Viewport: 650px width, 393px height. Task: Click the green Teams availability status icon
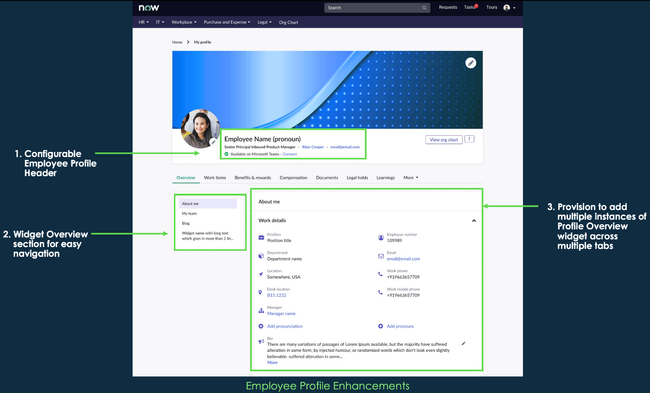pos(226,154)
